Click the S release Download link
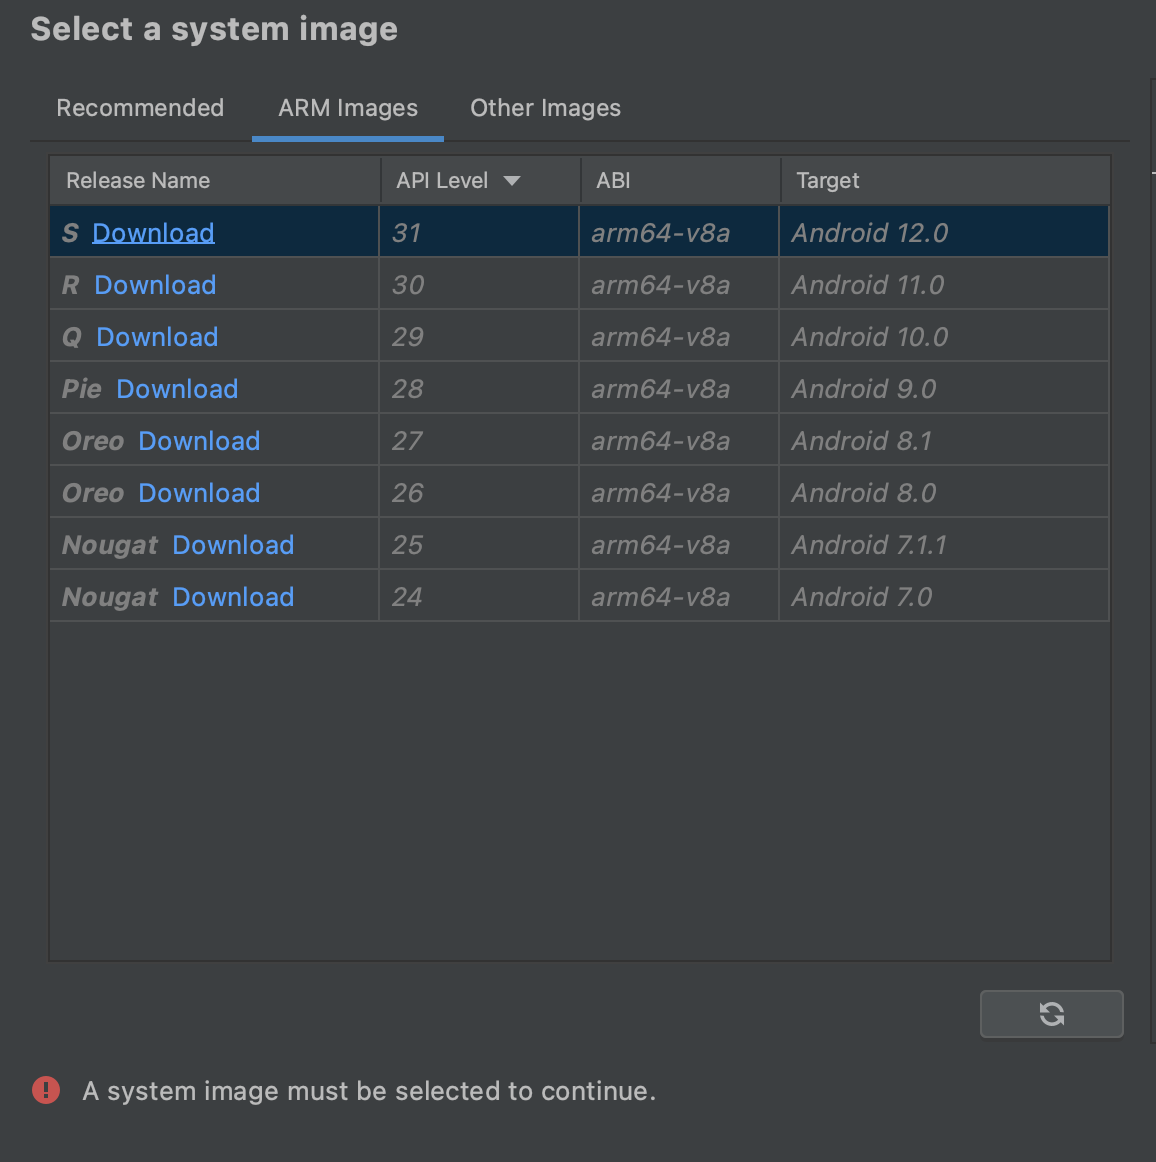Screen dimensions: 1156x1162 [x=153, y=232]
